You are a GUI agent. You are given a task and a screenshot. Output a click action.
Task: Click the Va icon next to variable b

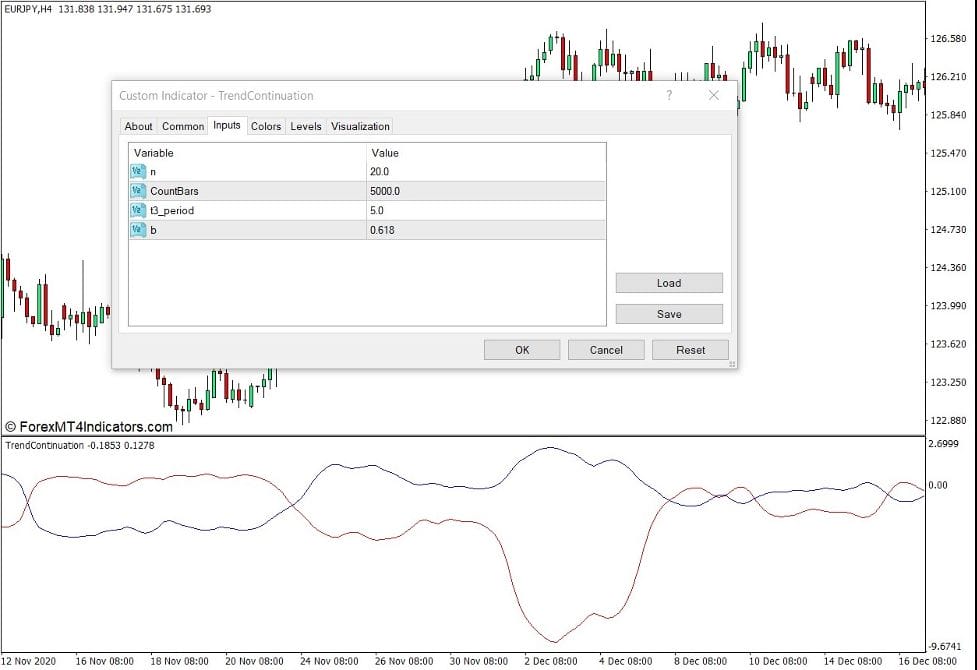[x=139, y=230]
